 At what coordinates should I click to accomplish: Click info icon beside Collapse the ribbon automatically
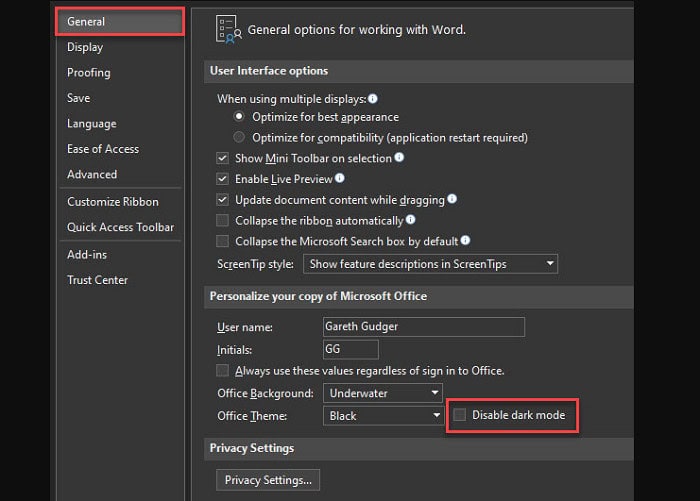(x=410, y=220)
